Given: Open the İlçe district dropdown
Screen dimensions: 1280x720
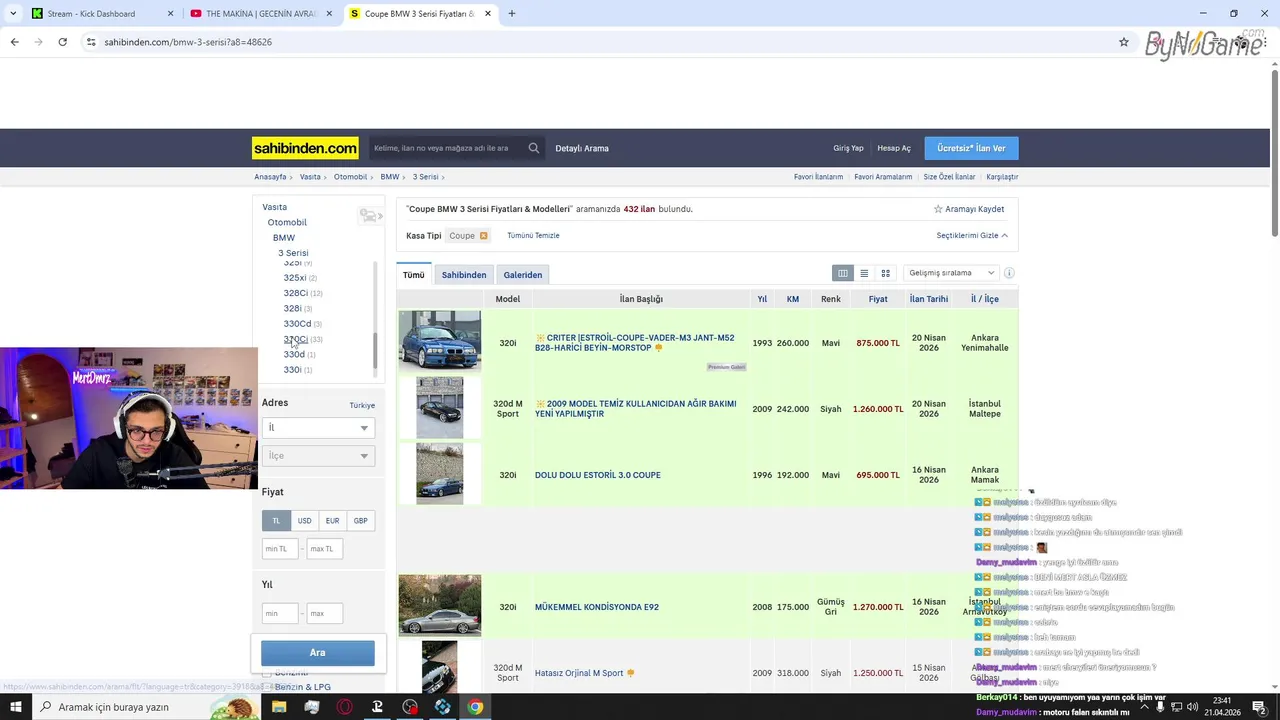Looking at the screenshot, I should pos(318,456).
